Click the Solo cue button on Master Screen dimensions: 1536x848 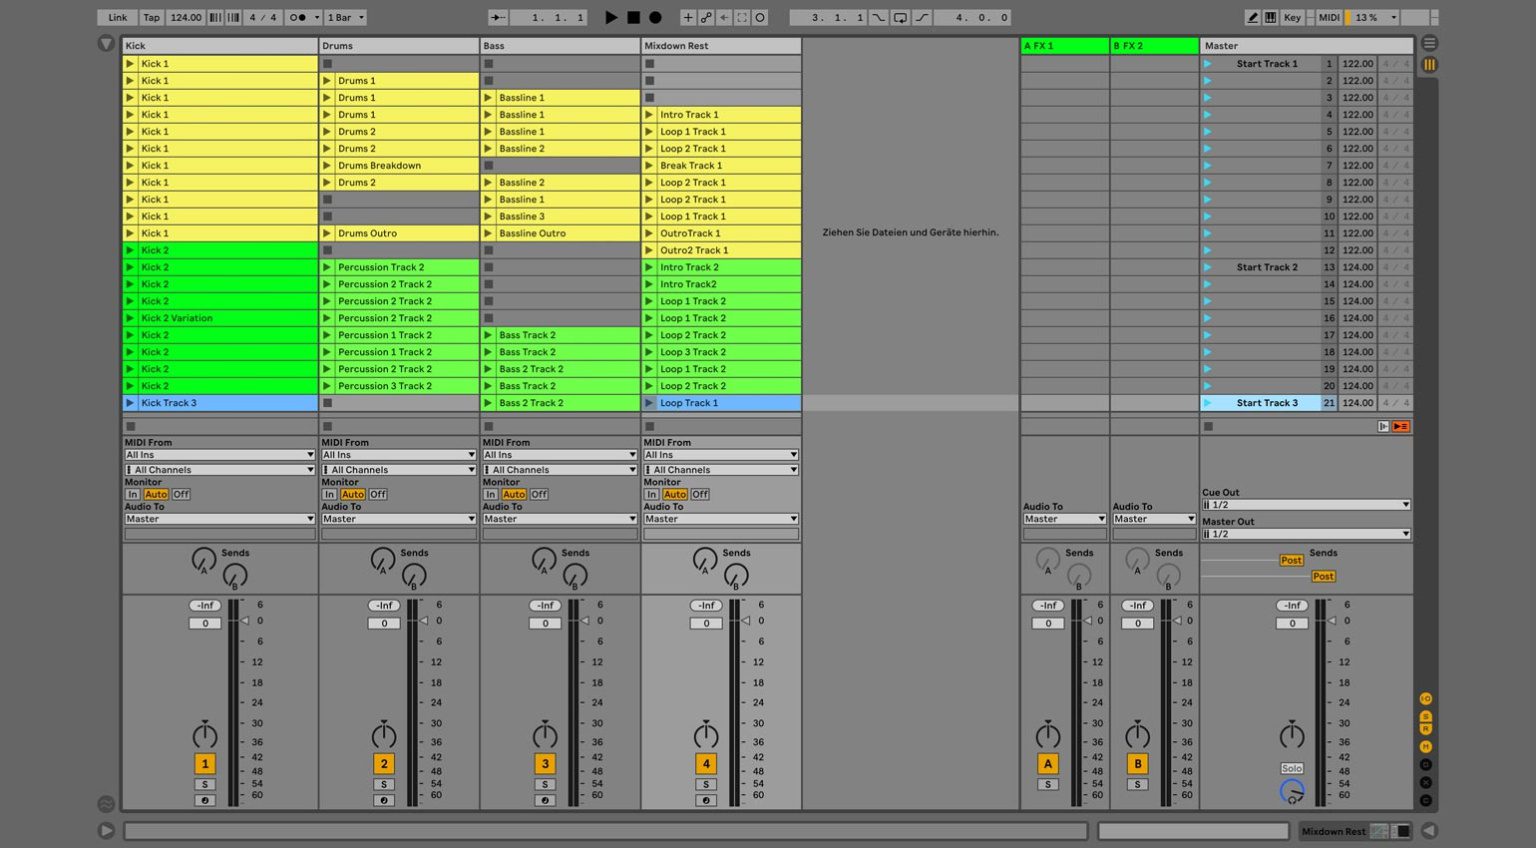click(x=1292, y=768)
